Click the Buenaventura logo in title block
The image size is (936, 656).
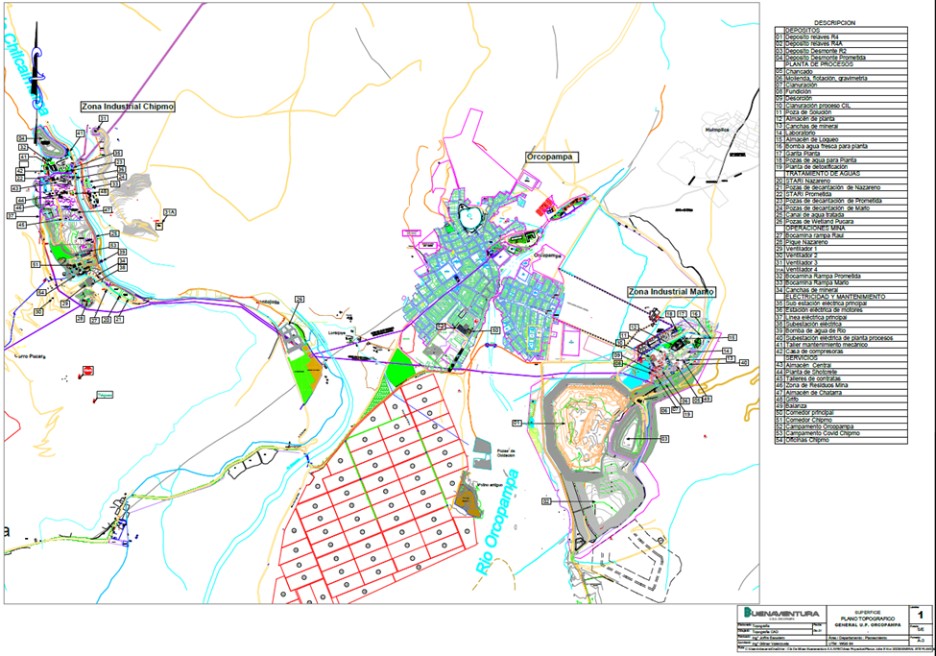779,613
